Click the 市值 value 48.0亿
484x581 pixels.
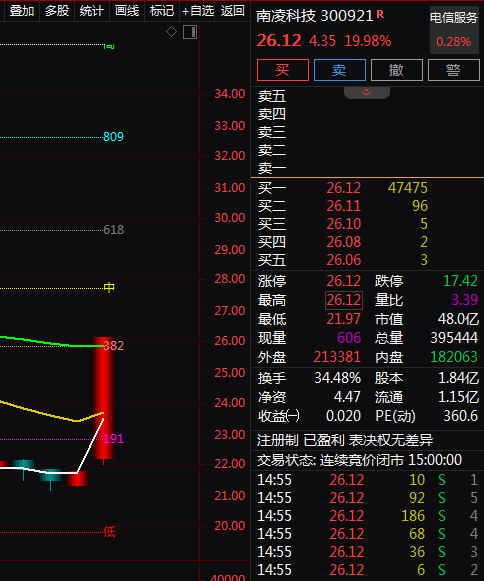click(x=458, y=319)
